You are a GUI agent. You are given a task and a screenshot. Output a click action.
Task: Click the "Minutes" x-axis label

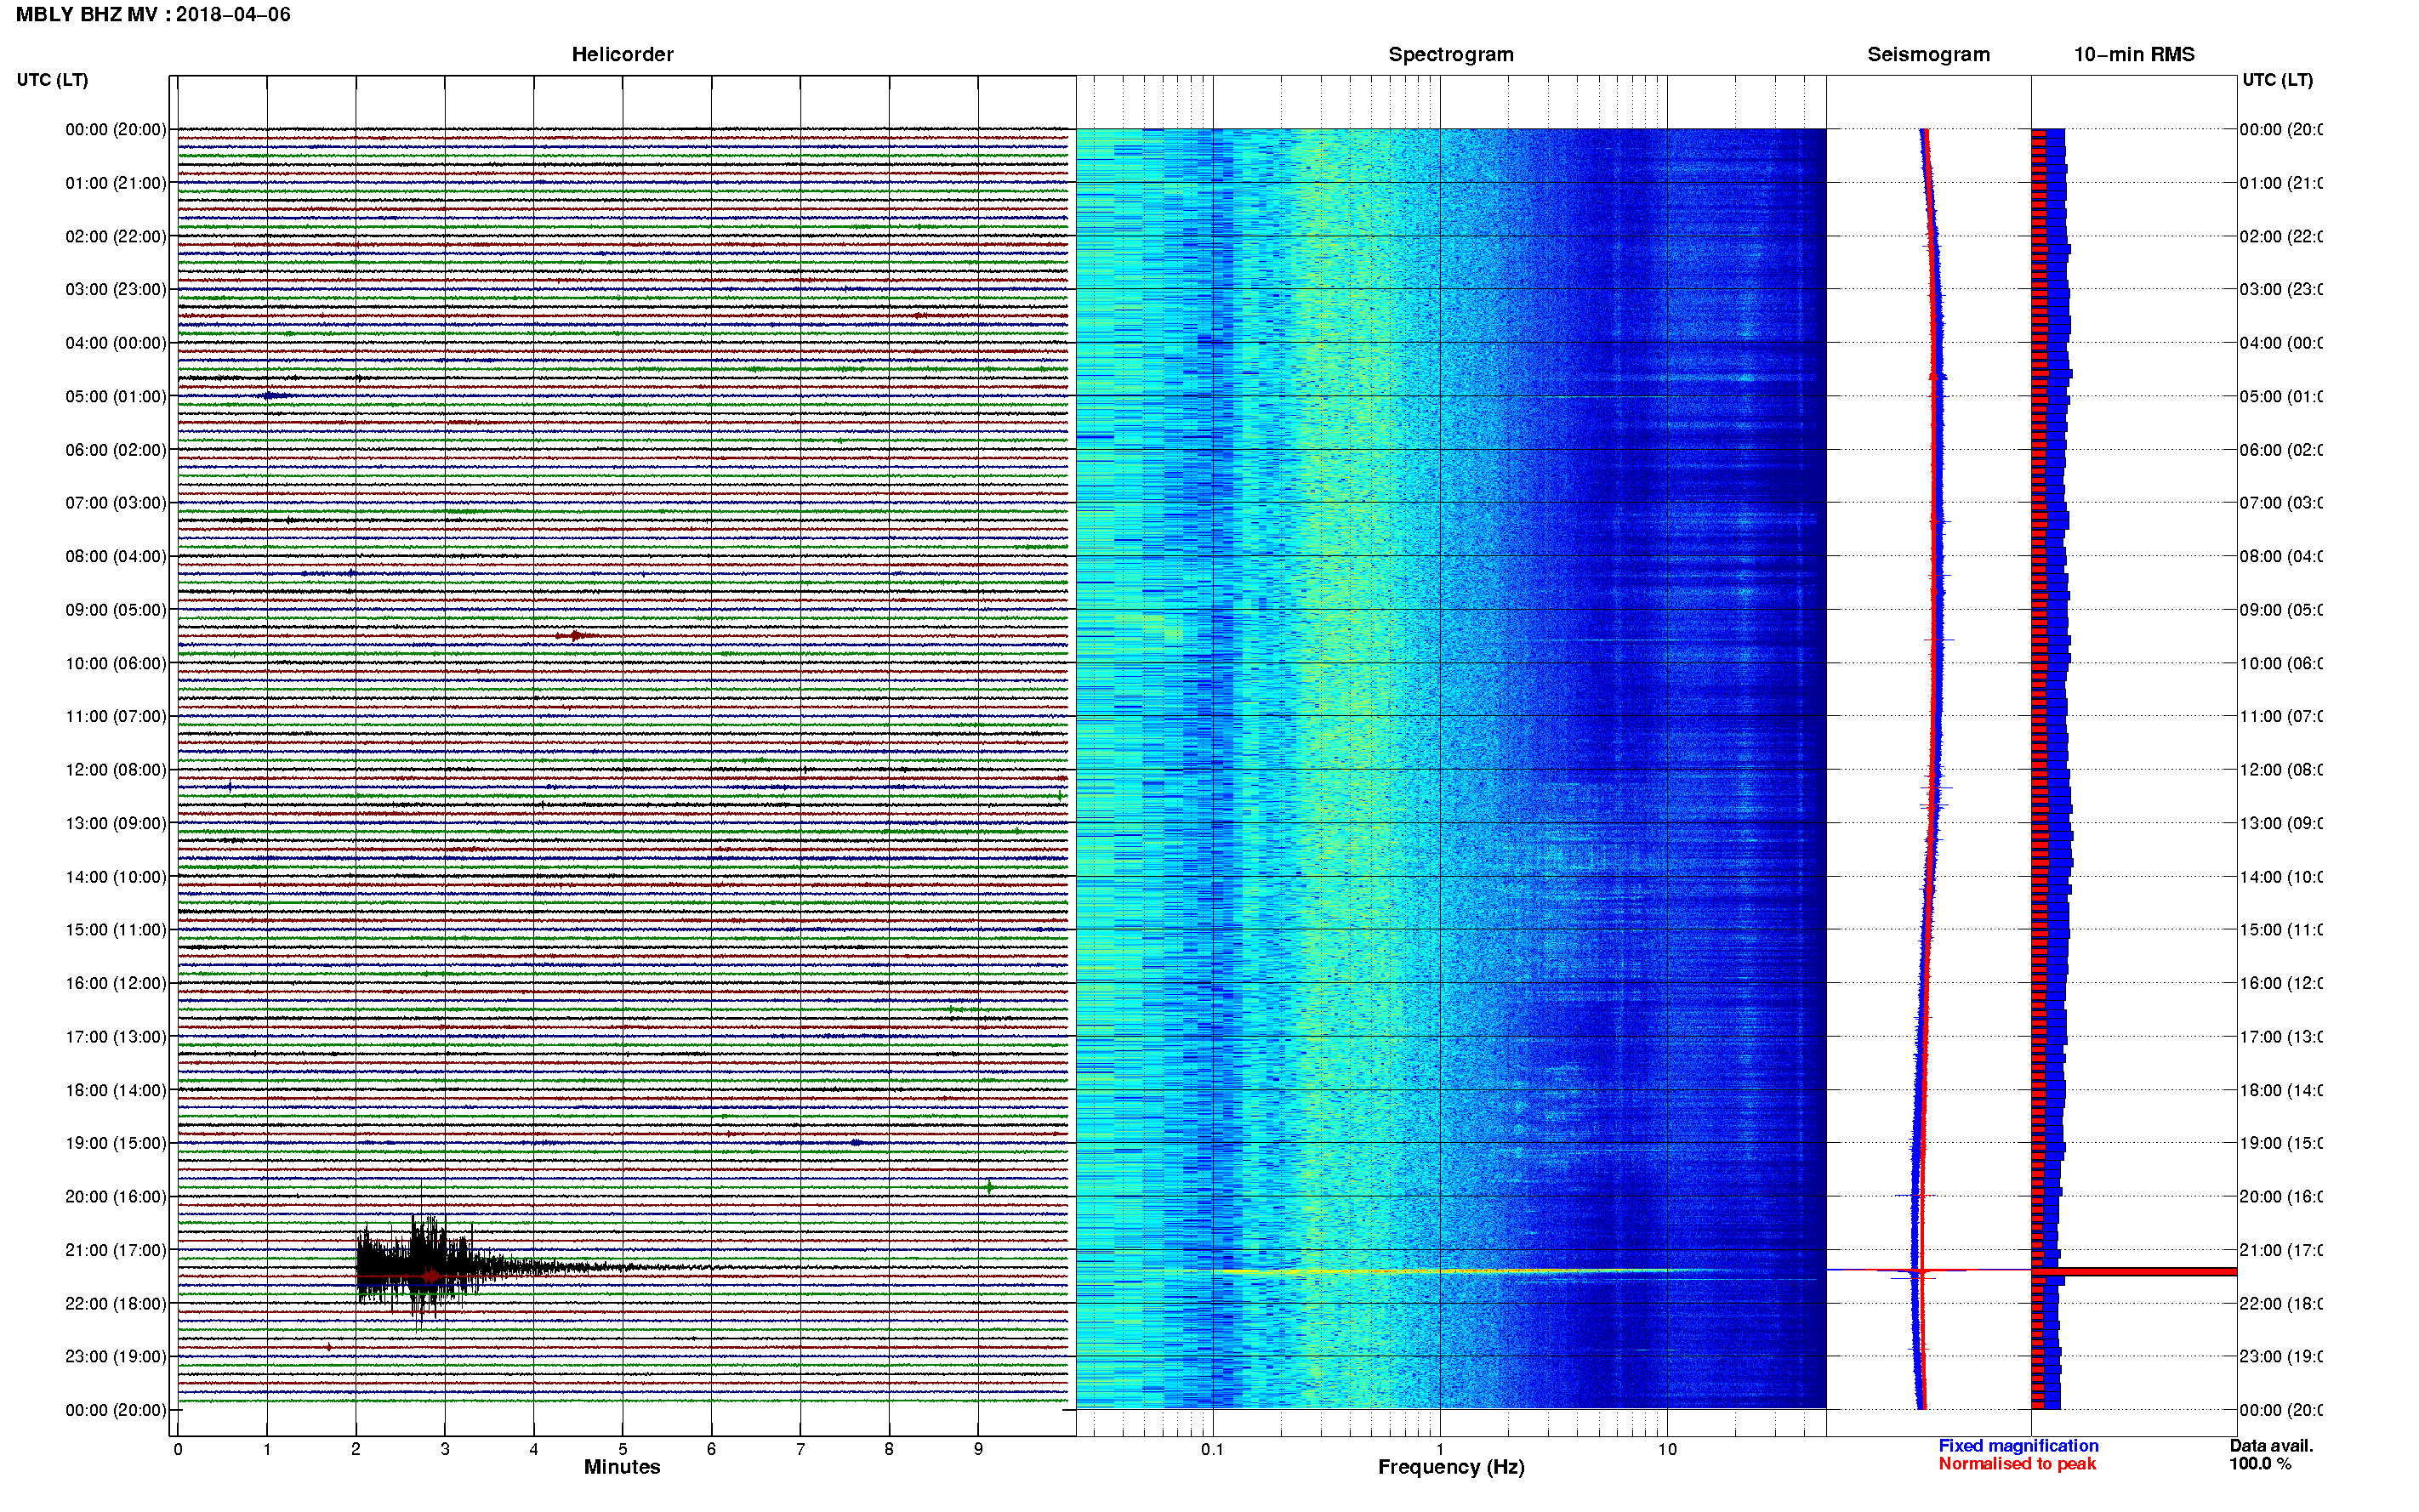click(x=622, y=1467)
